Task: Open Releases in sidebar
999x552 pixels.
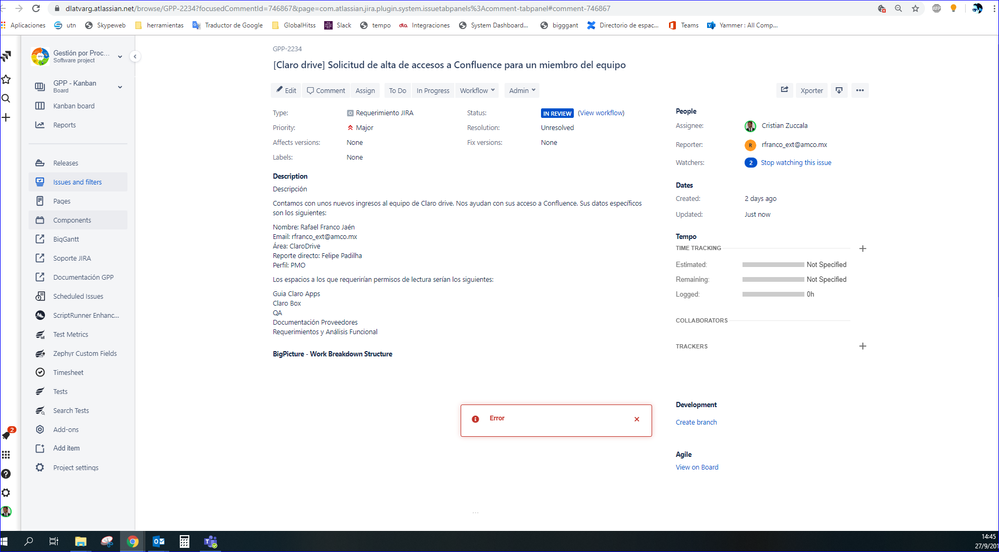Action: tap(78, 163)
